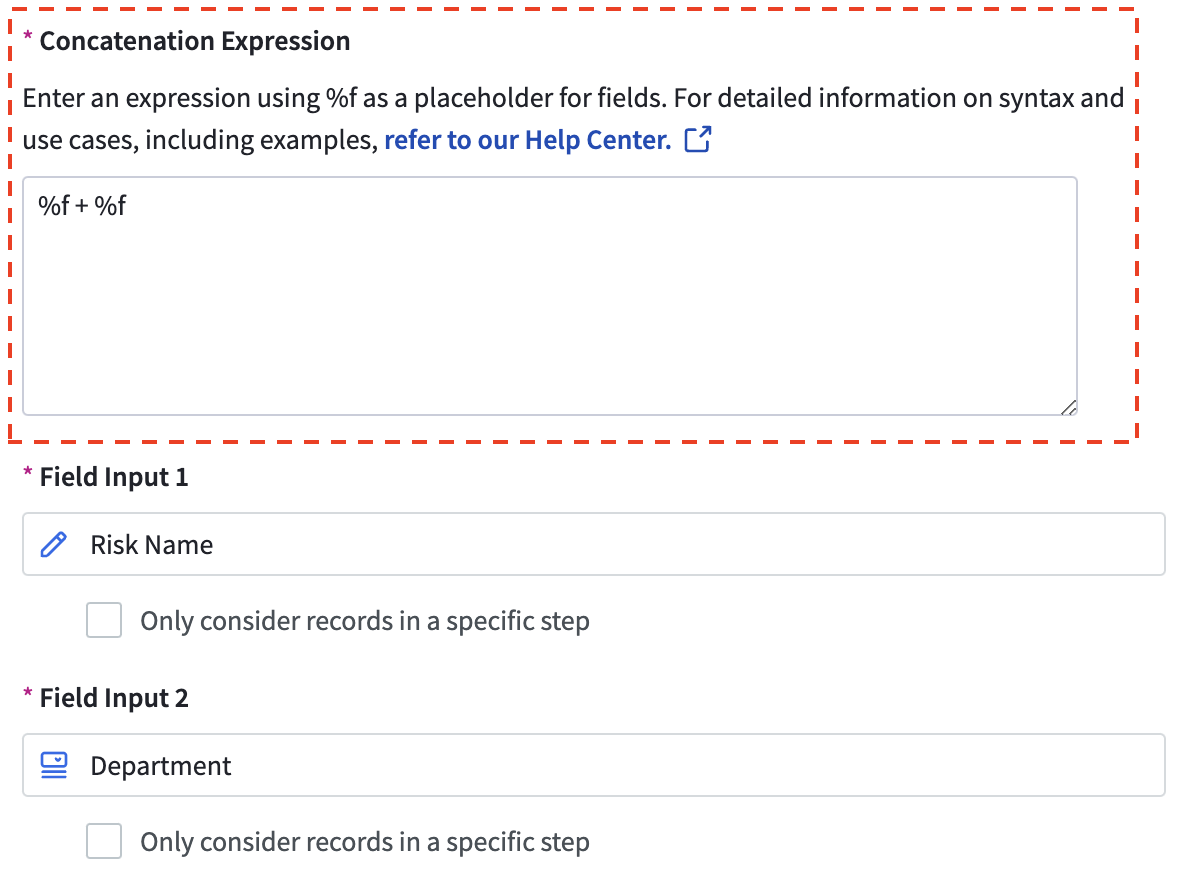The width and height of the screenshot is (1190, 888).
Task: Click required asterisk beside Concatenation Expression
Action: pos(28,39)
